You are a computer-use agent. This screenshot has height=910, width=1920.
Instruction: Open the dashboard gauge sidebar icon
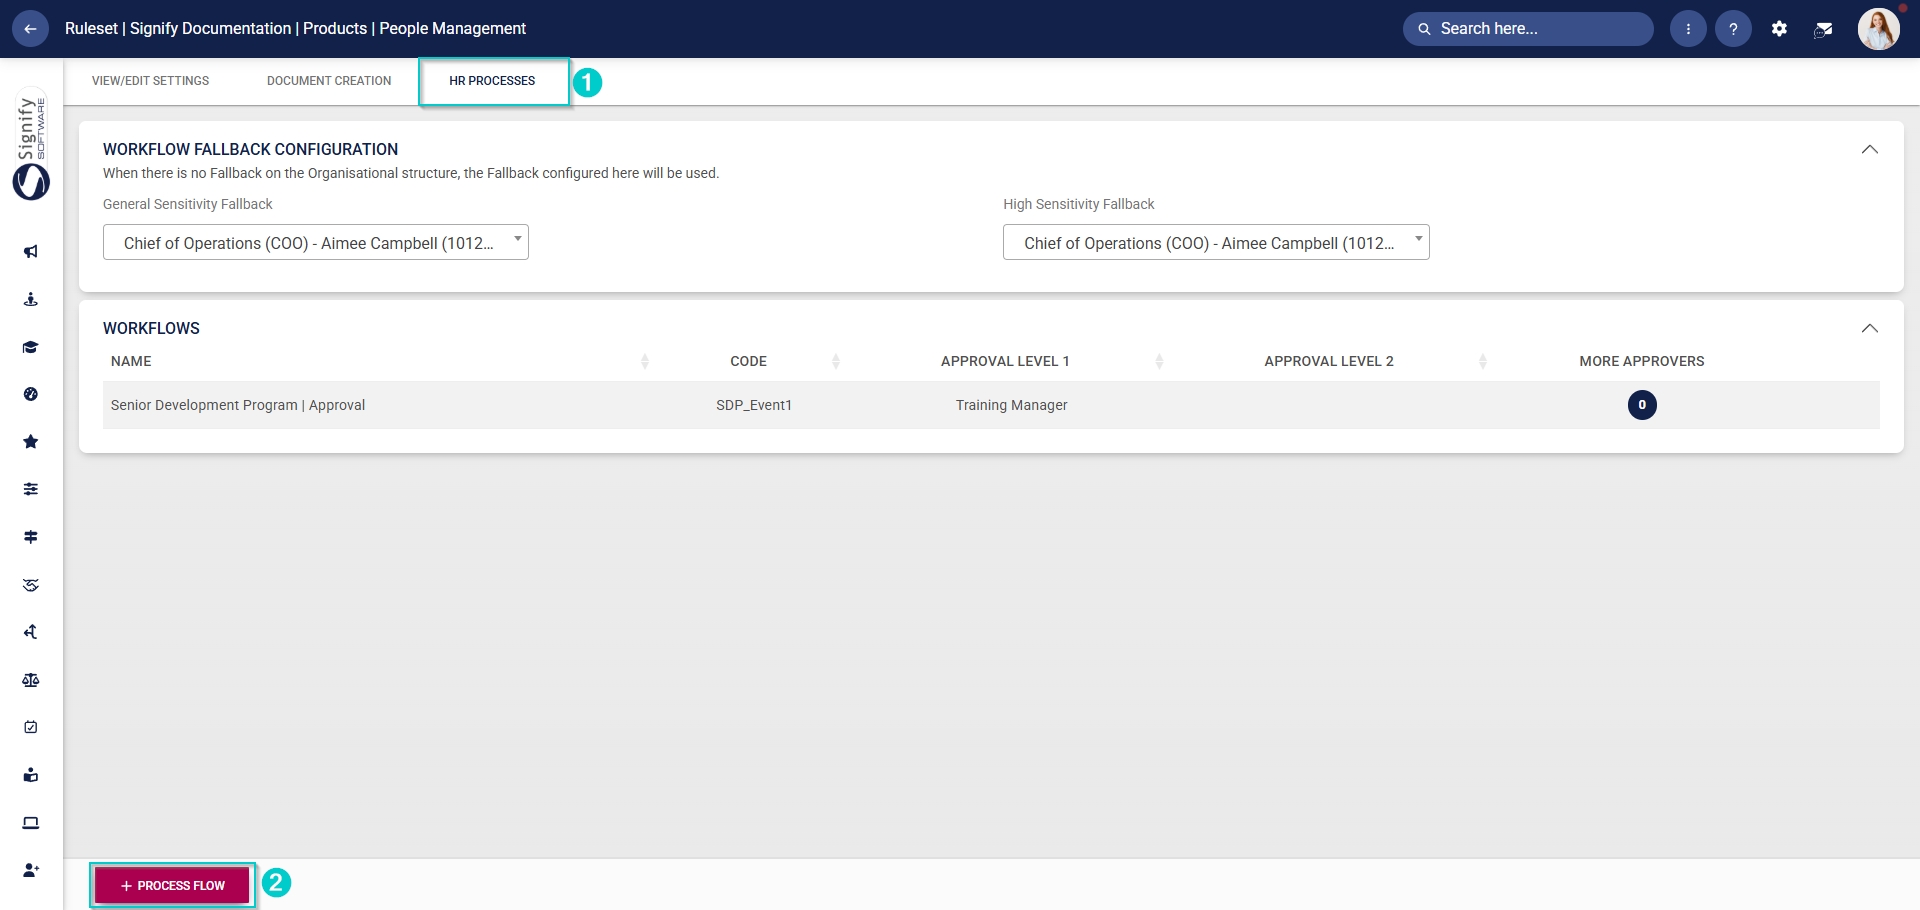pos(31,394)
